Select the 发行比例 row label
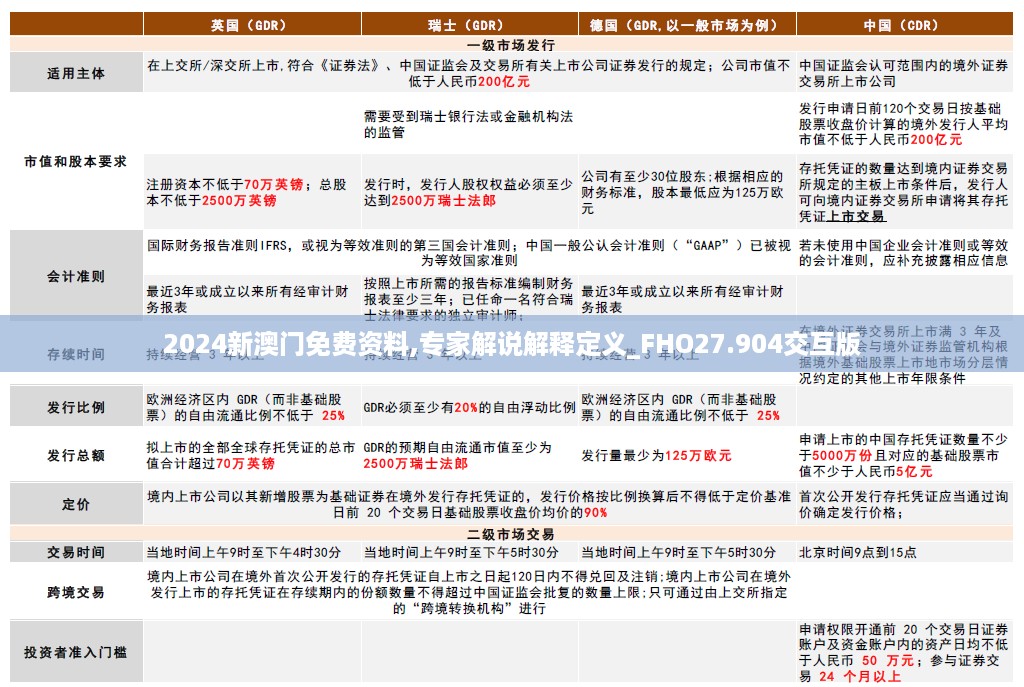Viewport: 1024px width, 687px height. coord(76,405)
